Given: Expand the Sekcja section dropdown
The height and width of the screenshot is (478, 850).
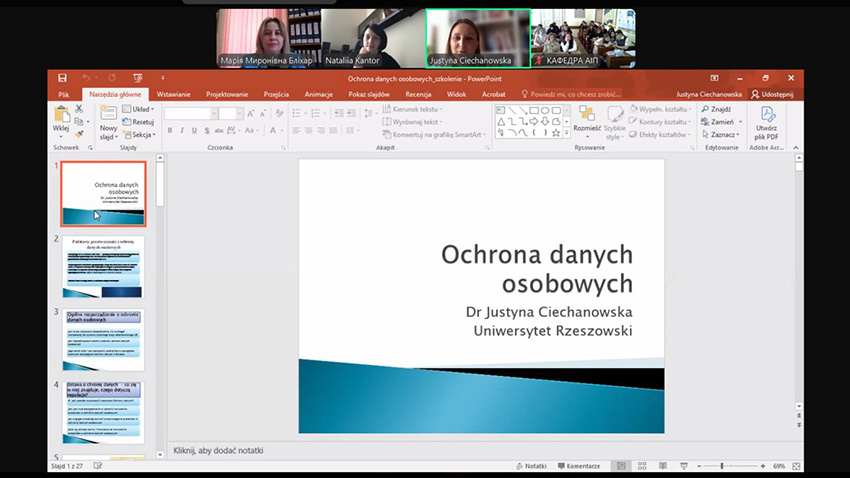Looking at the screenshot, I should tap(141, 134).
